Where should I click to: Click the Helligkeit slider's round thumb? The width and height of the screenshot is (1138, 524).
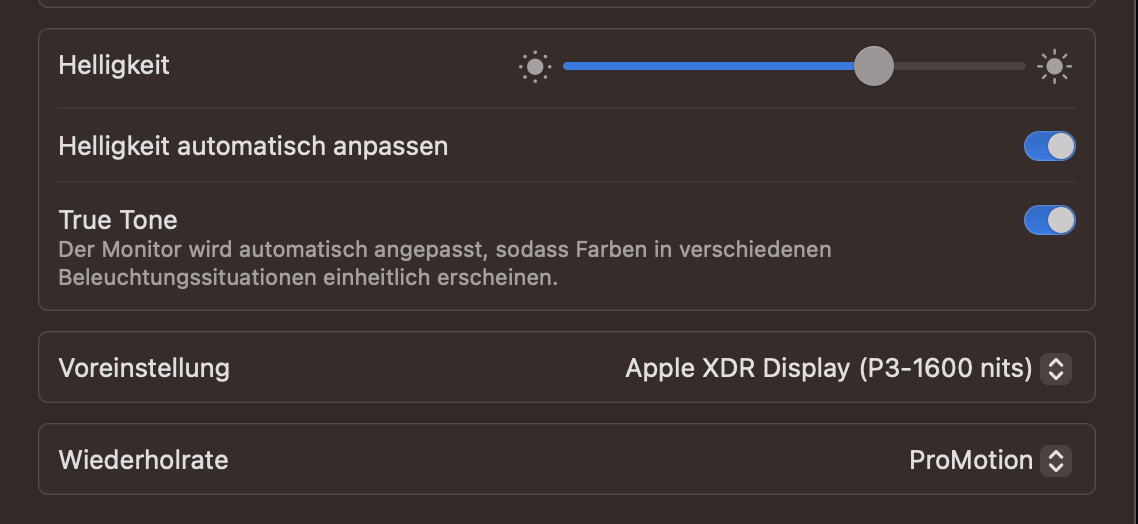pyautogui.click(x=874, y=66)
